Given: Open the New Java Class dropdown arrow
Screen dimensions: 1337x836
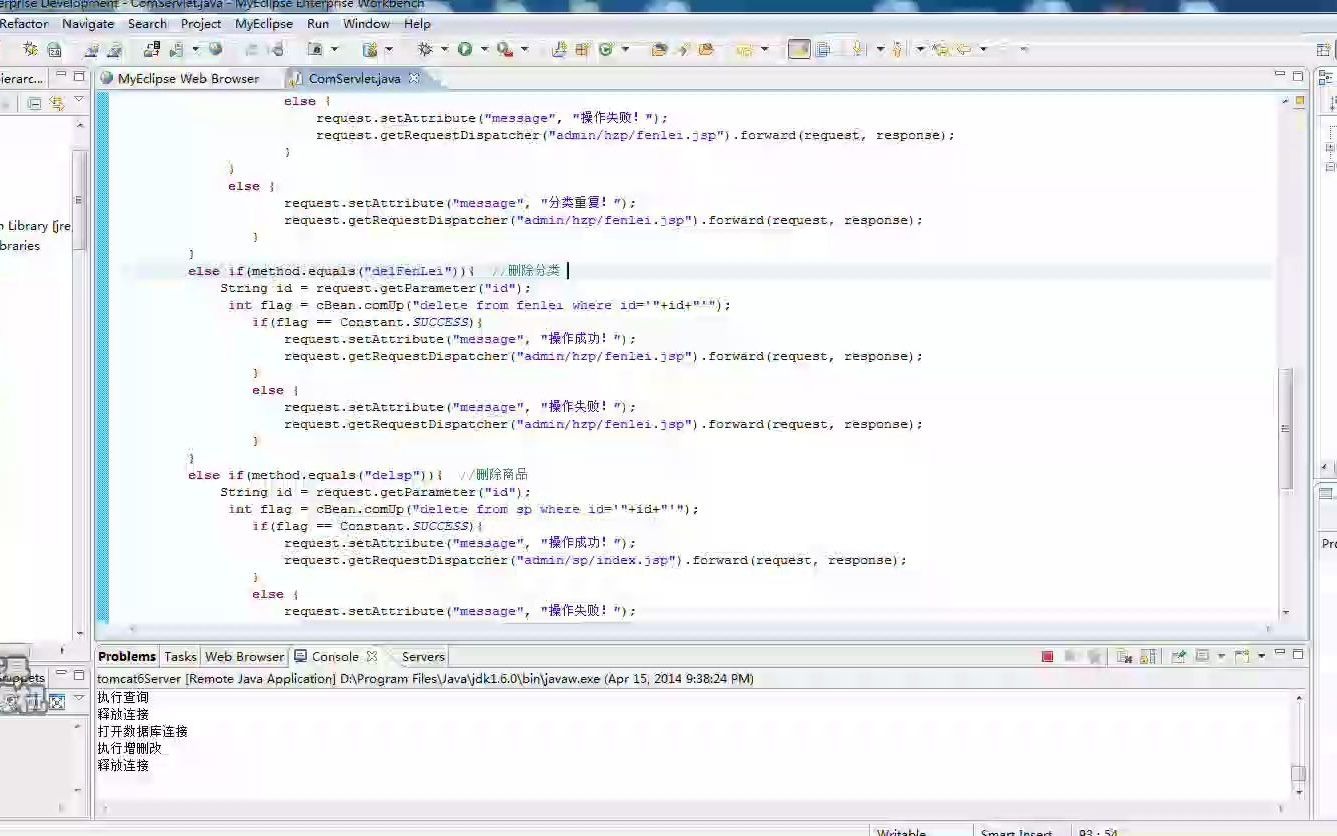Looking at the screenshot, I should (625, 49).
